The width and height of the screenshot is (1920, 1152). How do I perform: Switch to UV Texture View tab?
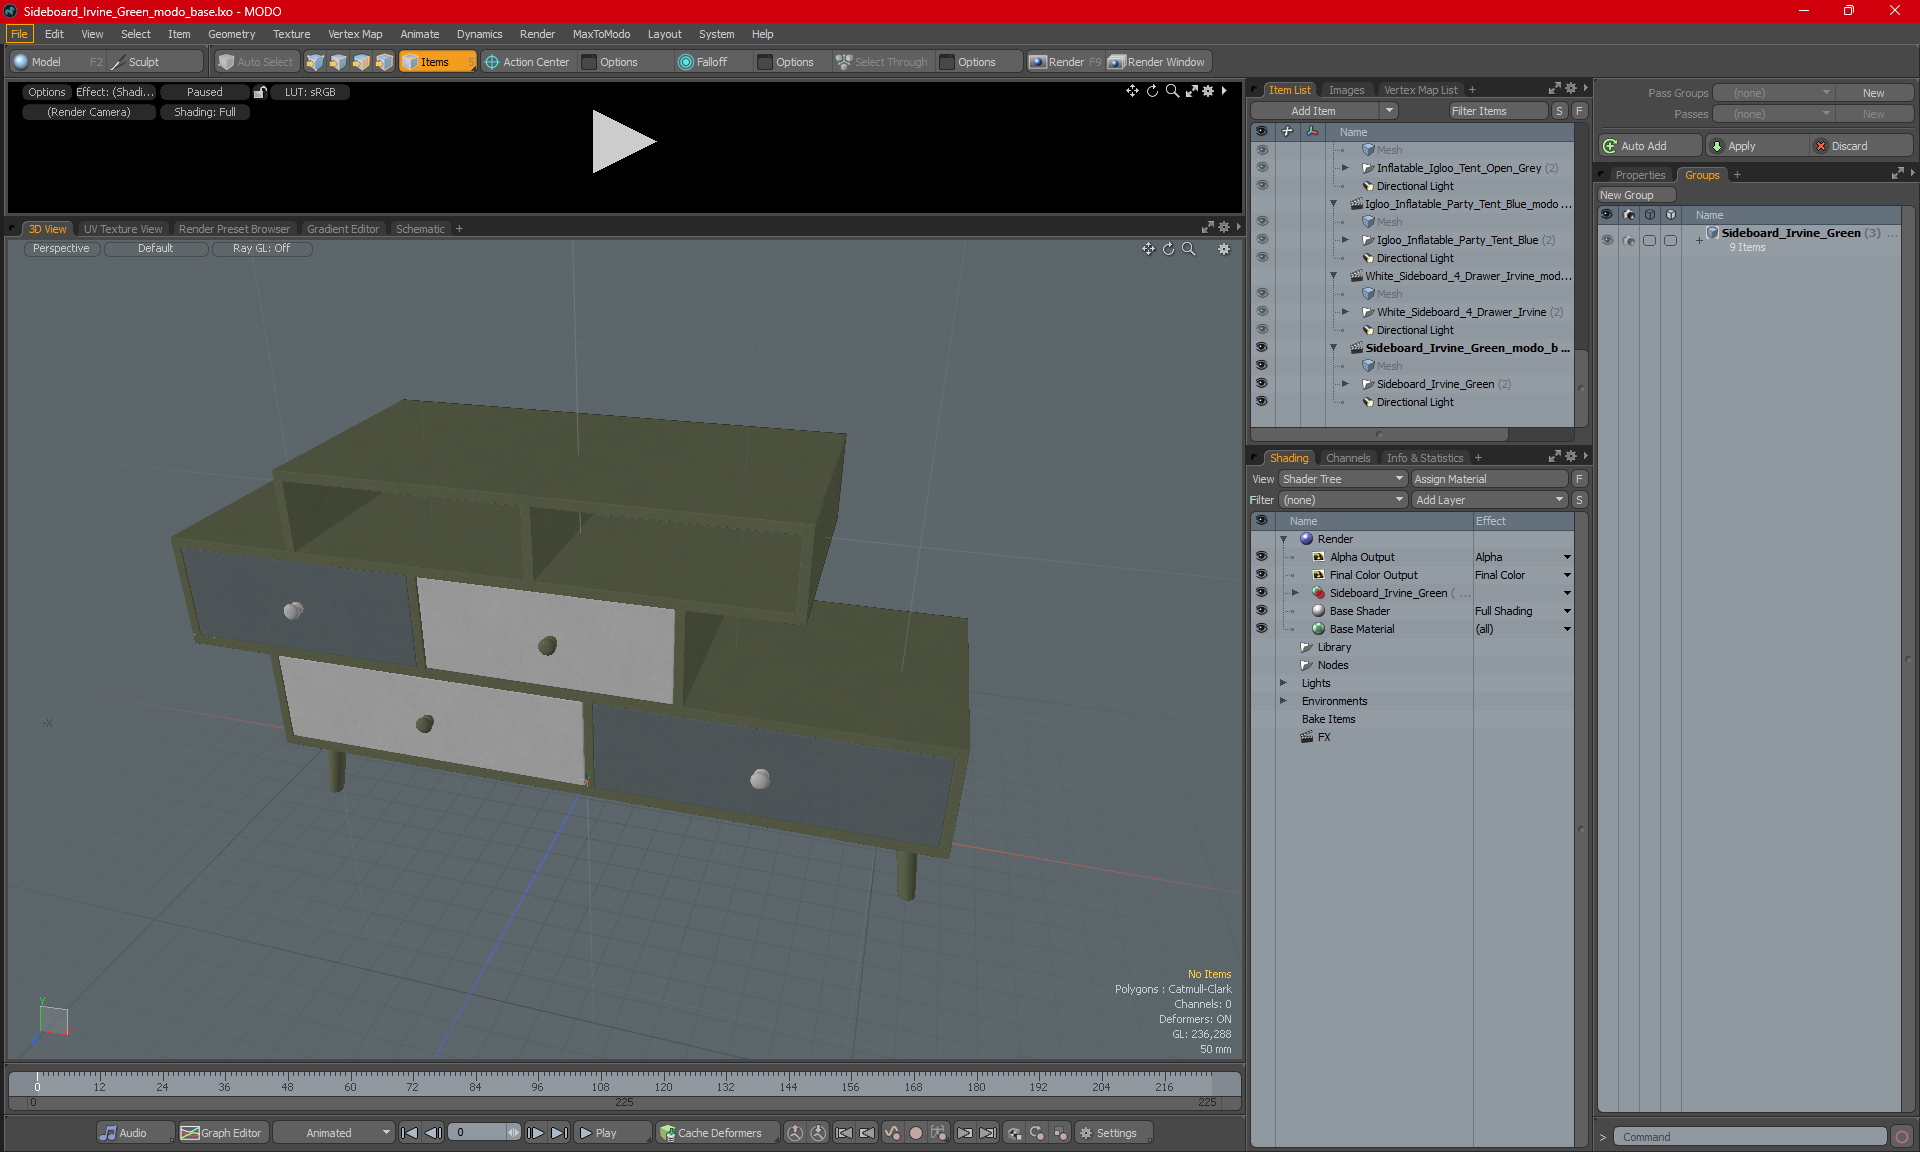point(122,229)
